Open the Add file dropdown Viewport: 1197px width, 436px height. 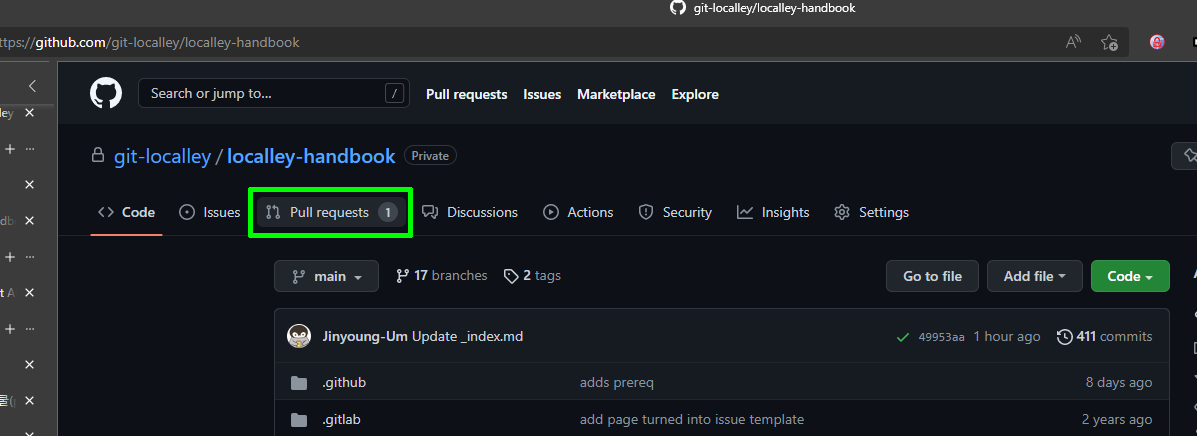click(1034, 276)
